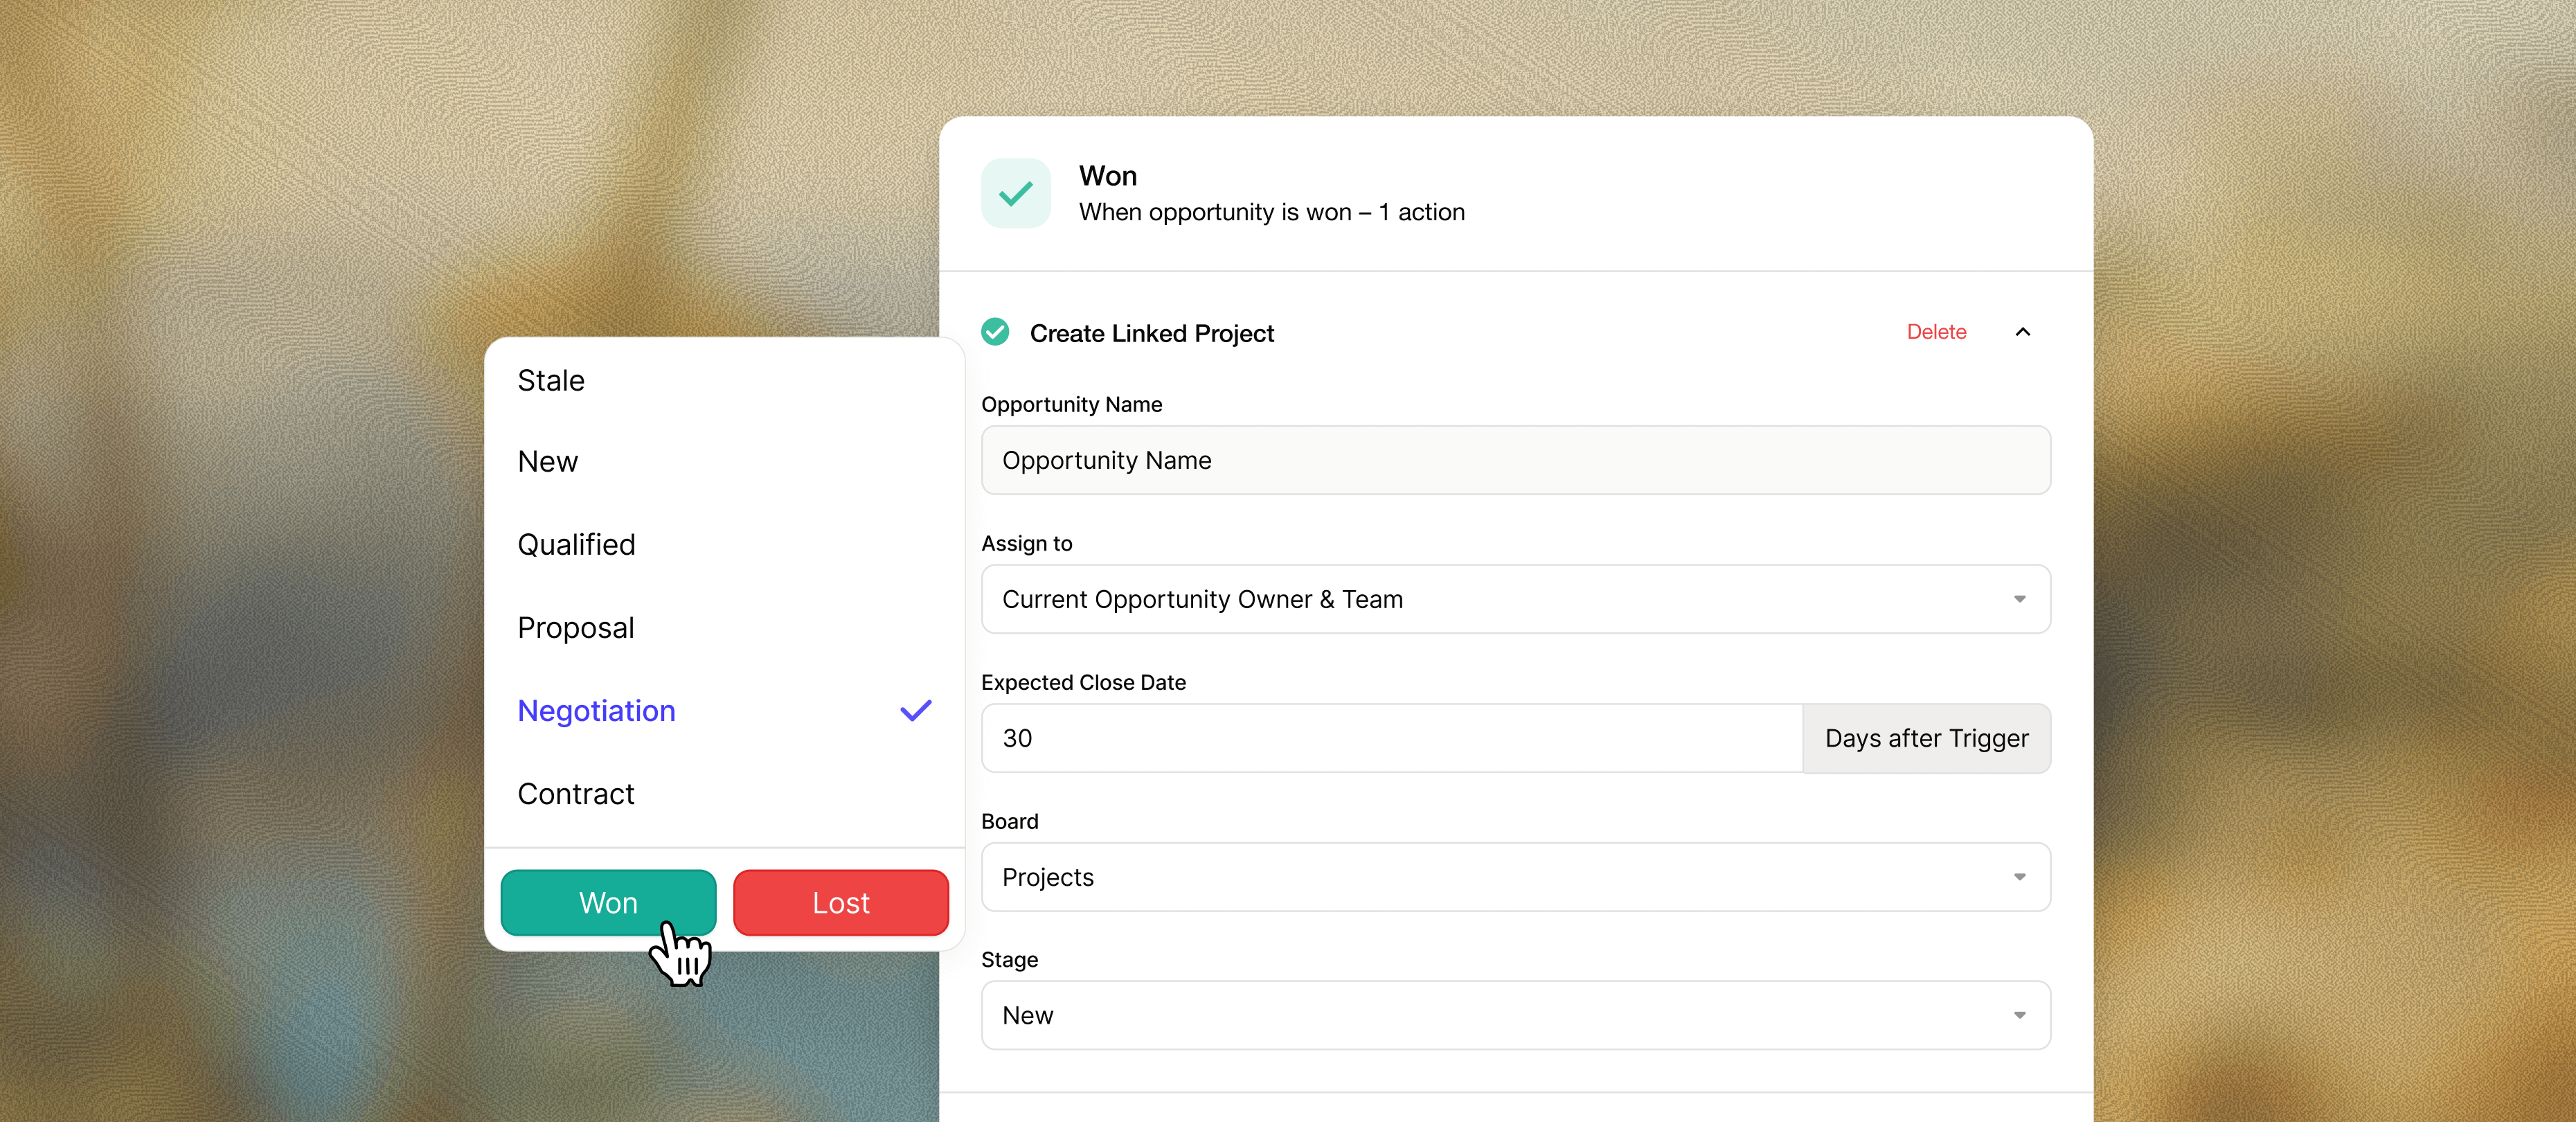Image resolution: width=2576 pixels, height=1122 pixels.
Task: Open the Board dropdown showing Projects
Action: tap(1515, 877)
